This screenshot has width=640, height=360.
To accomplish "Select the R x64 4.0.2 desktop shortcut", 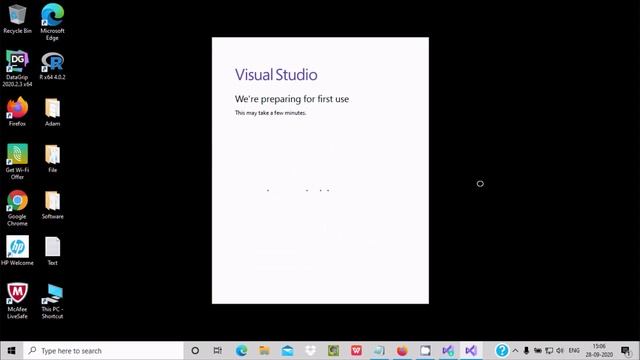I will point(52,65).
